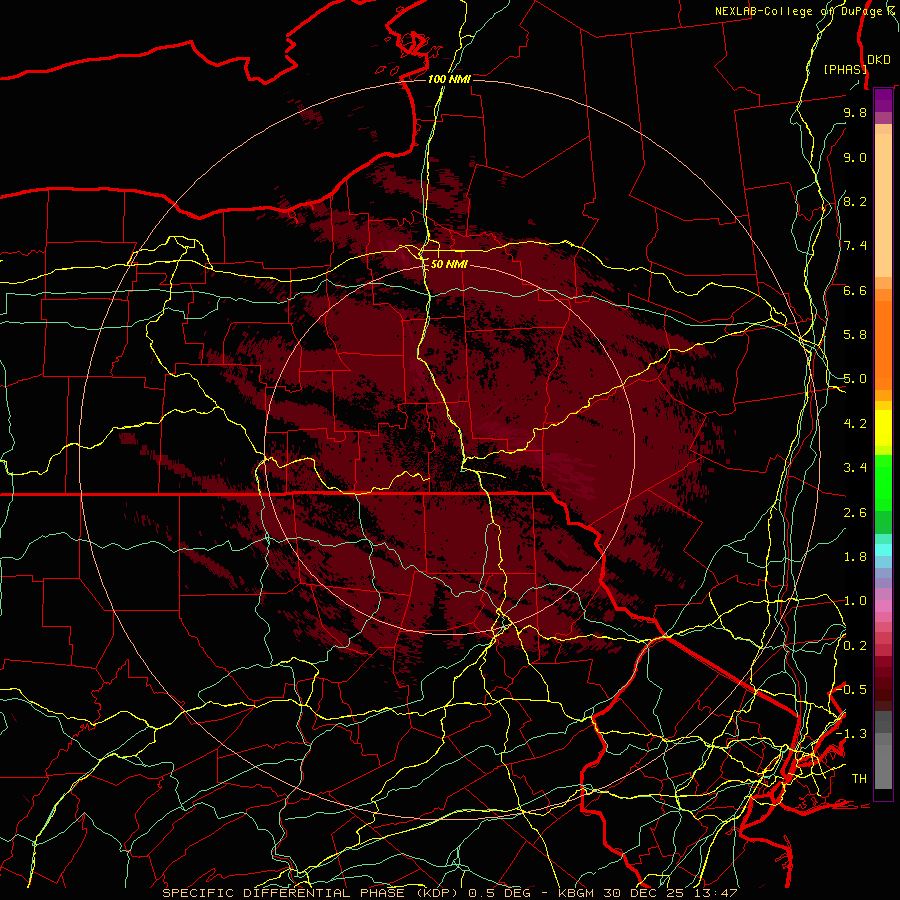Pick the pink segment of color bar
The width and height of the screenshot is (900, 900).
pyautogui.click(x=883, y=606)
